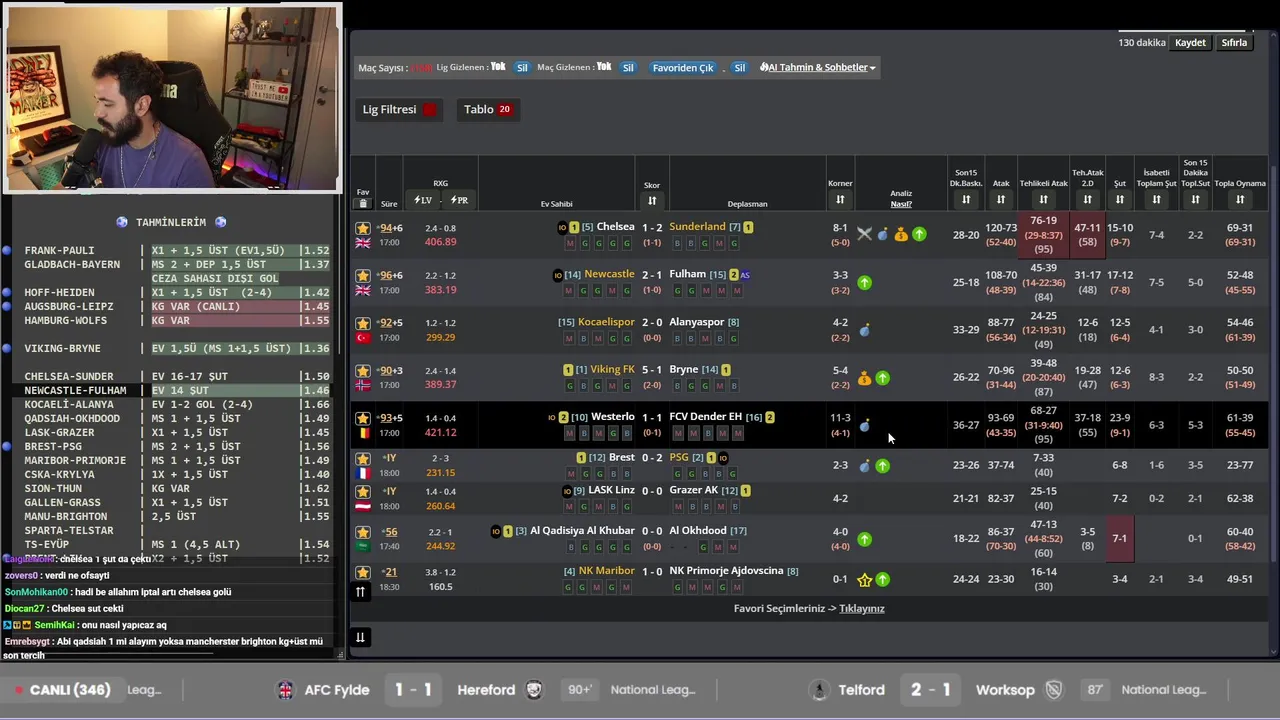The height and width of the screenshot is (720, 1280).
Task: Click money bag icon in Chelsea row
Action: [x=900, y=234]
